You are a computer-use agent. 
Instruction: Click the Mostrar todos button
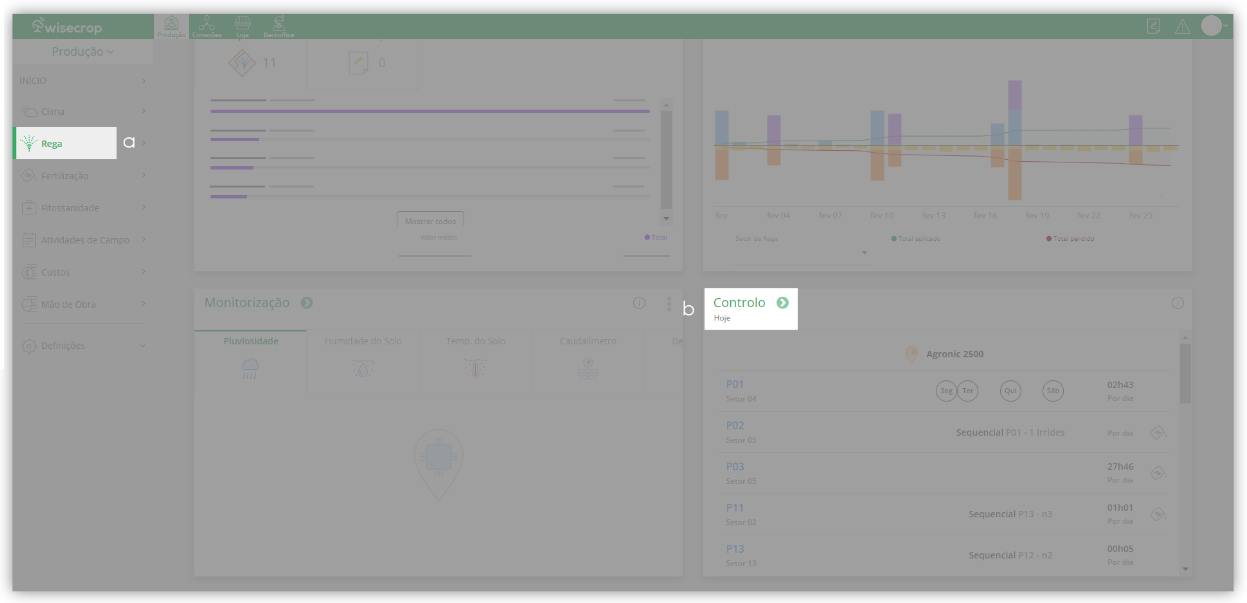click(x=430, y=220)
